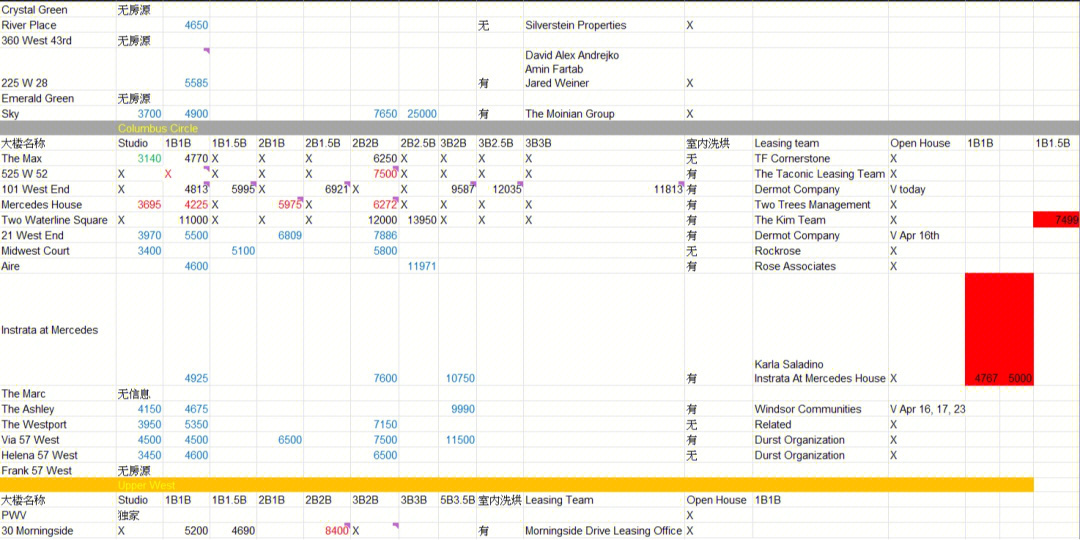Click the 'Open House' header in Columbus Circle section
This screenshot has height=540, width=1080.
(x=920, y=143)
